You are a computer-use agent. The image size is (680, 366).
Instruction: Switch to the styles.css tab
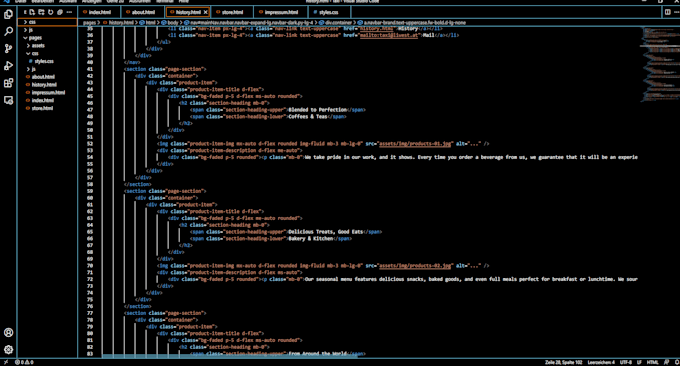coord(329,12)
